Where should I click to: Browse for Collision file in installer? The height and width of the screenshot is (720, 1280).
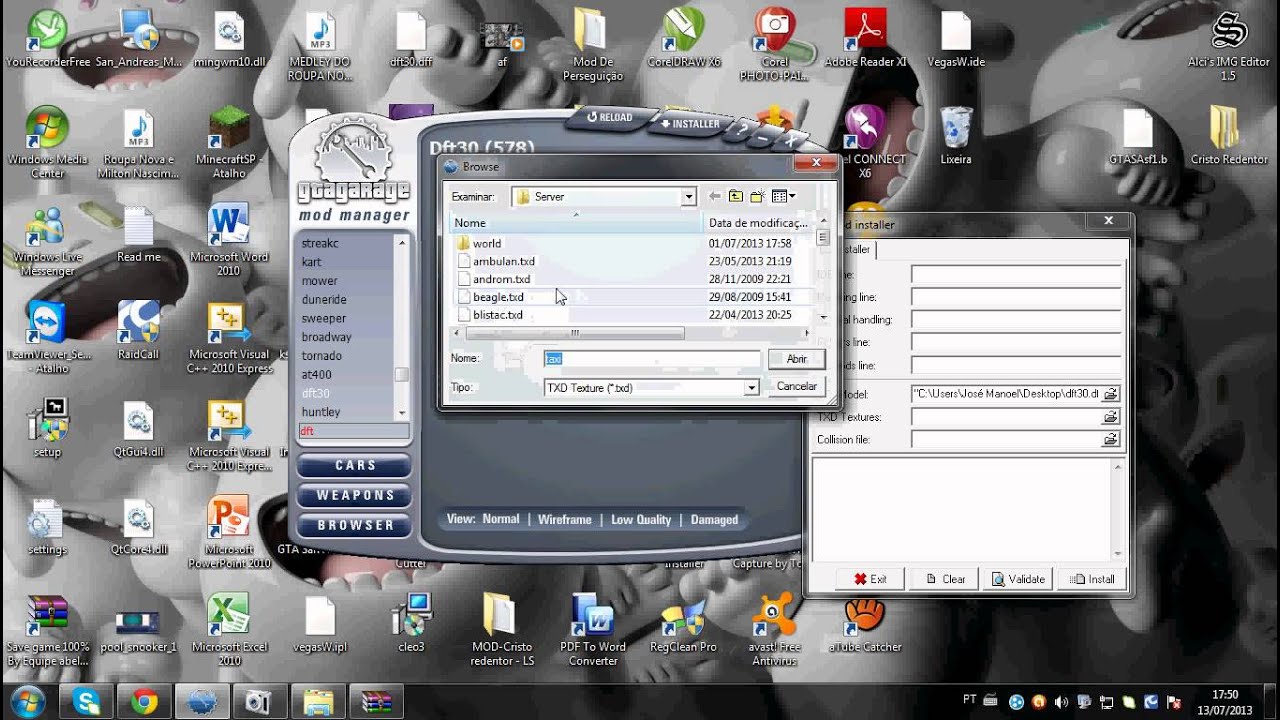tap(1110, 439)
